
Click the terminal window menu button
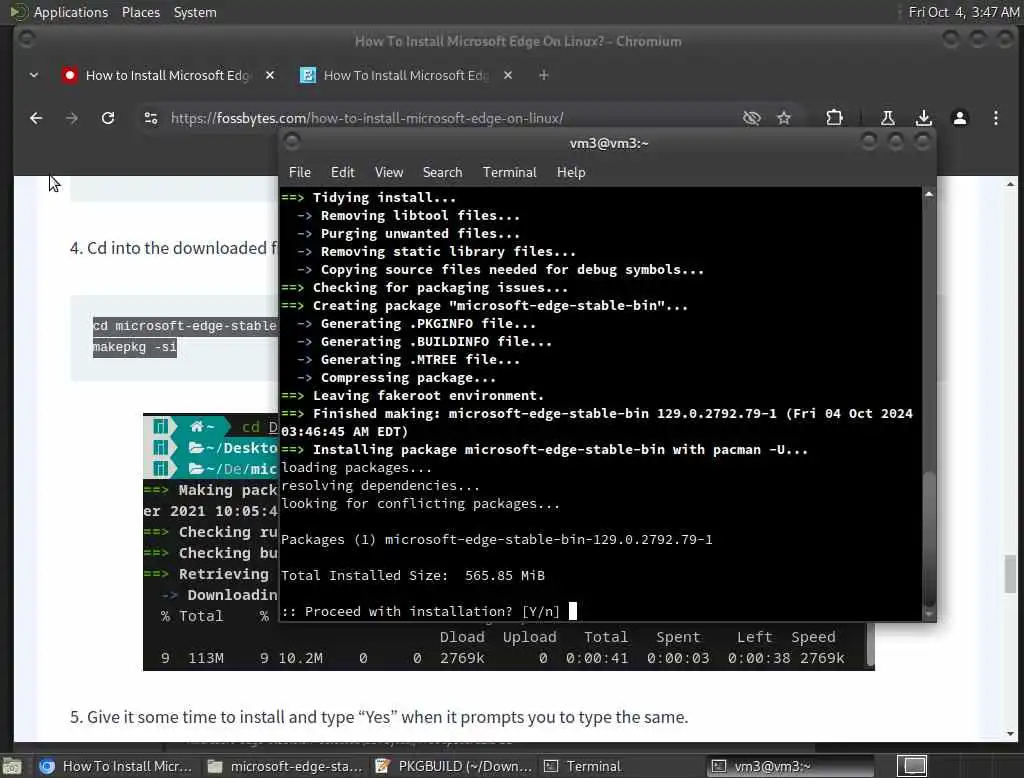292,142
